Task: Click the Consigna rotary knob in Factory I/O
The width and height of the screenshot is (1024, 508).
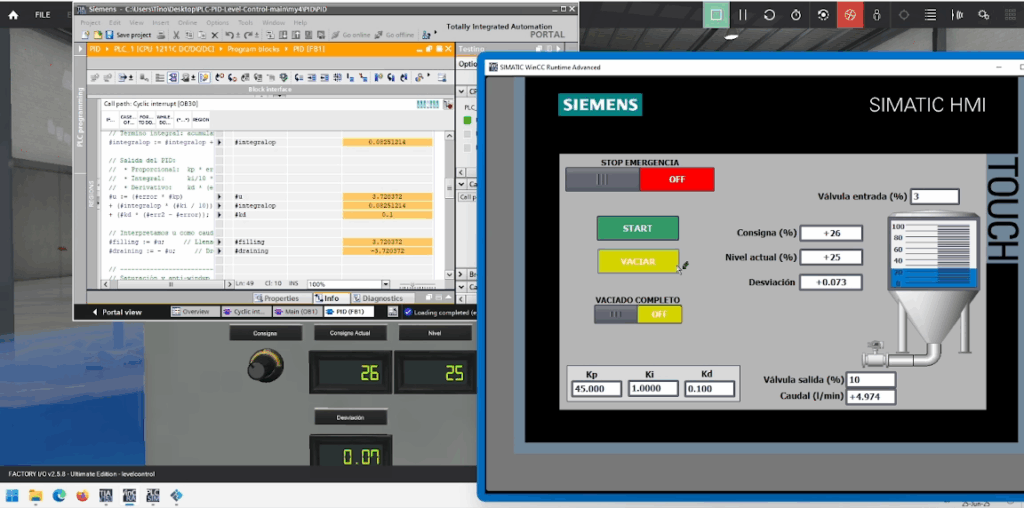Action: pyautogui.click(x=265, y=366)
